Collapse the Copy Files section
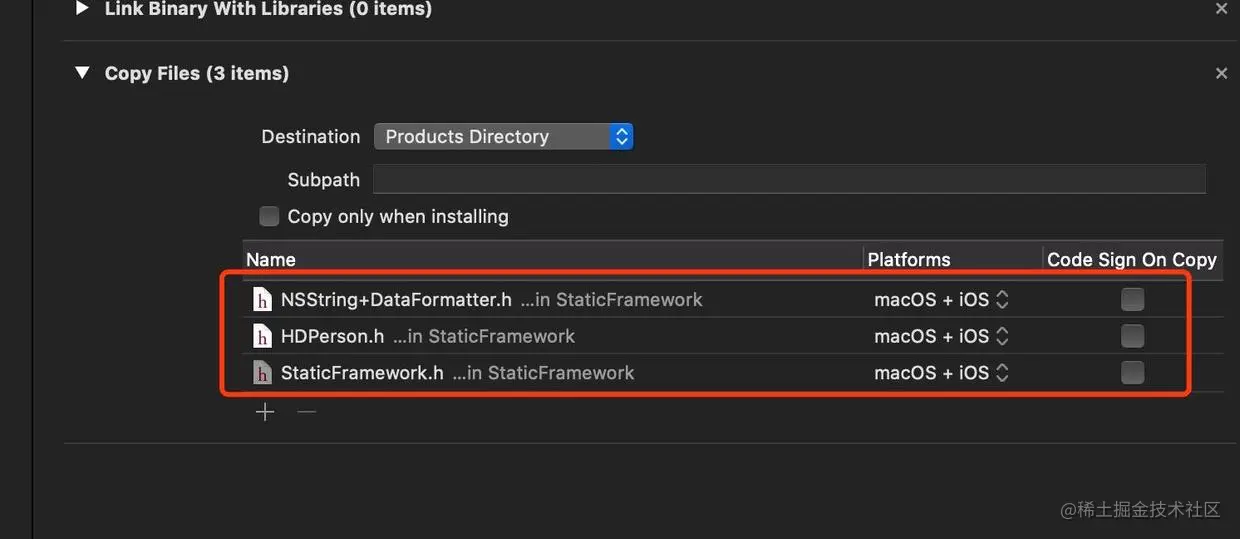The width and height of the screenshot is (1240, 539). (x=83, y=73)
